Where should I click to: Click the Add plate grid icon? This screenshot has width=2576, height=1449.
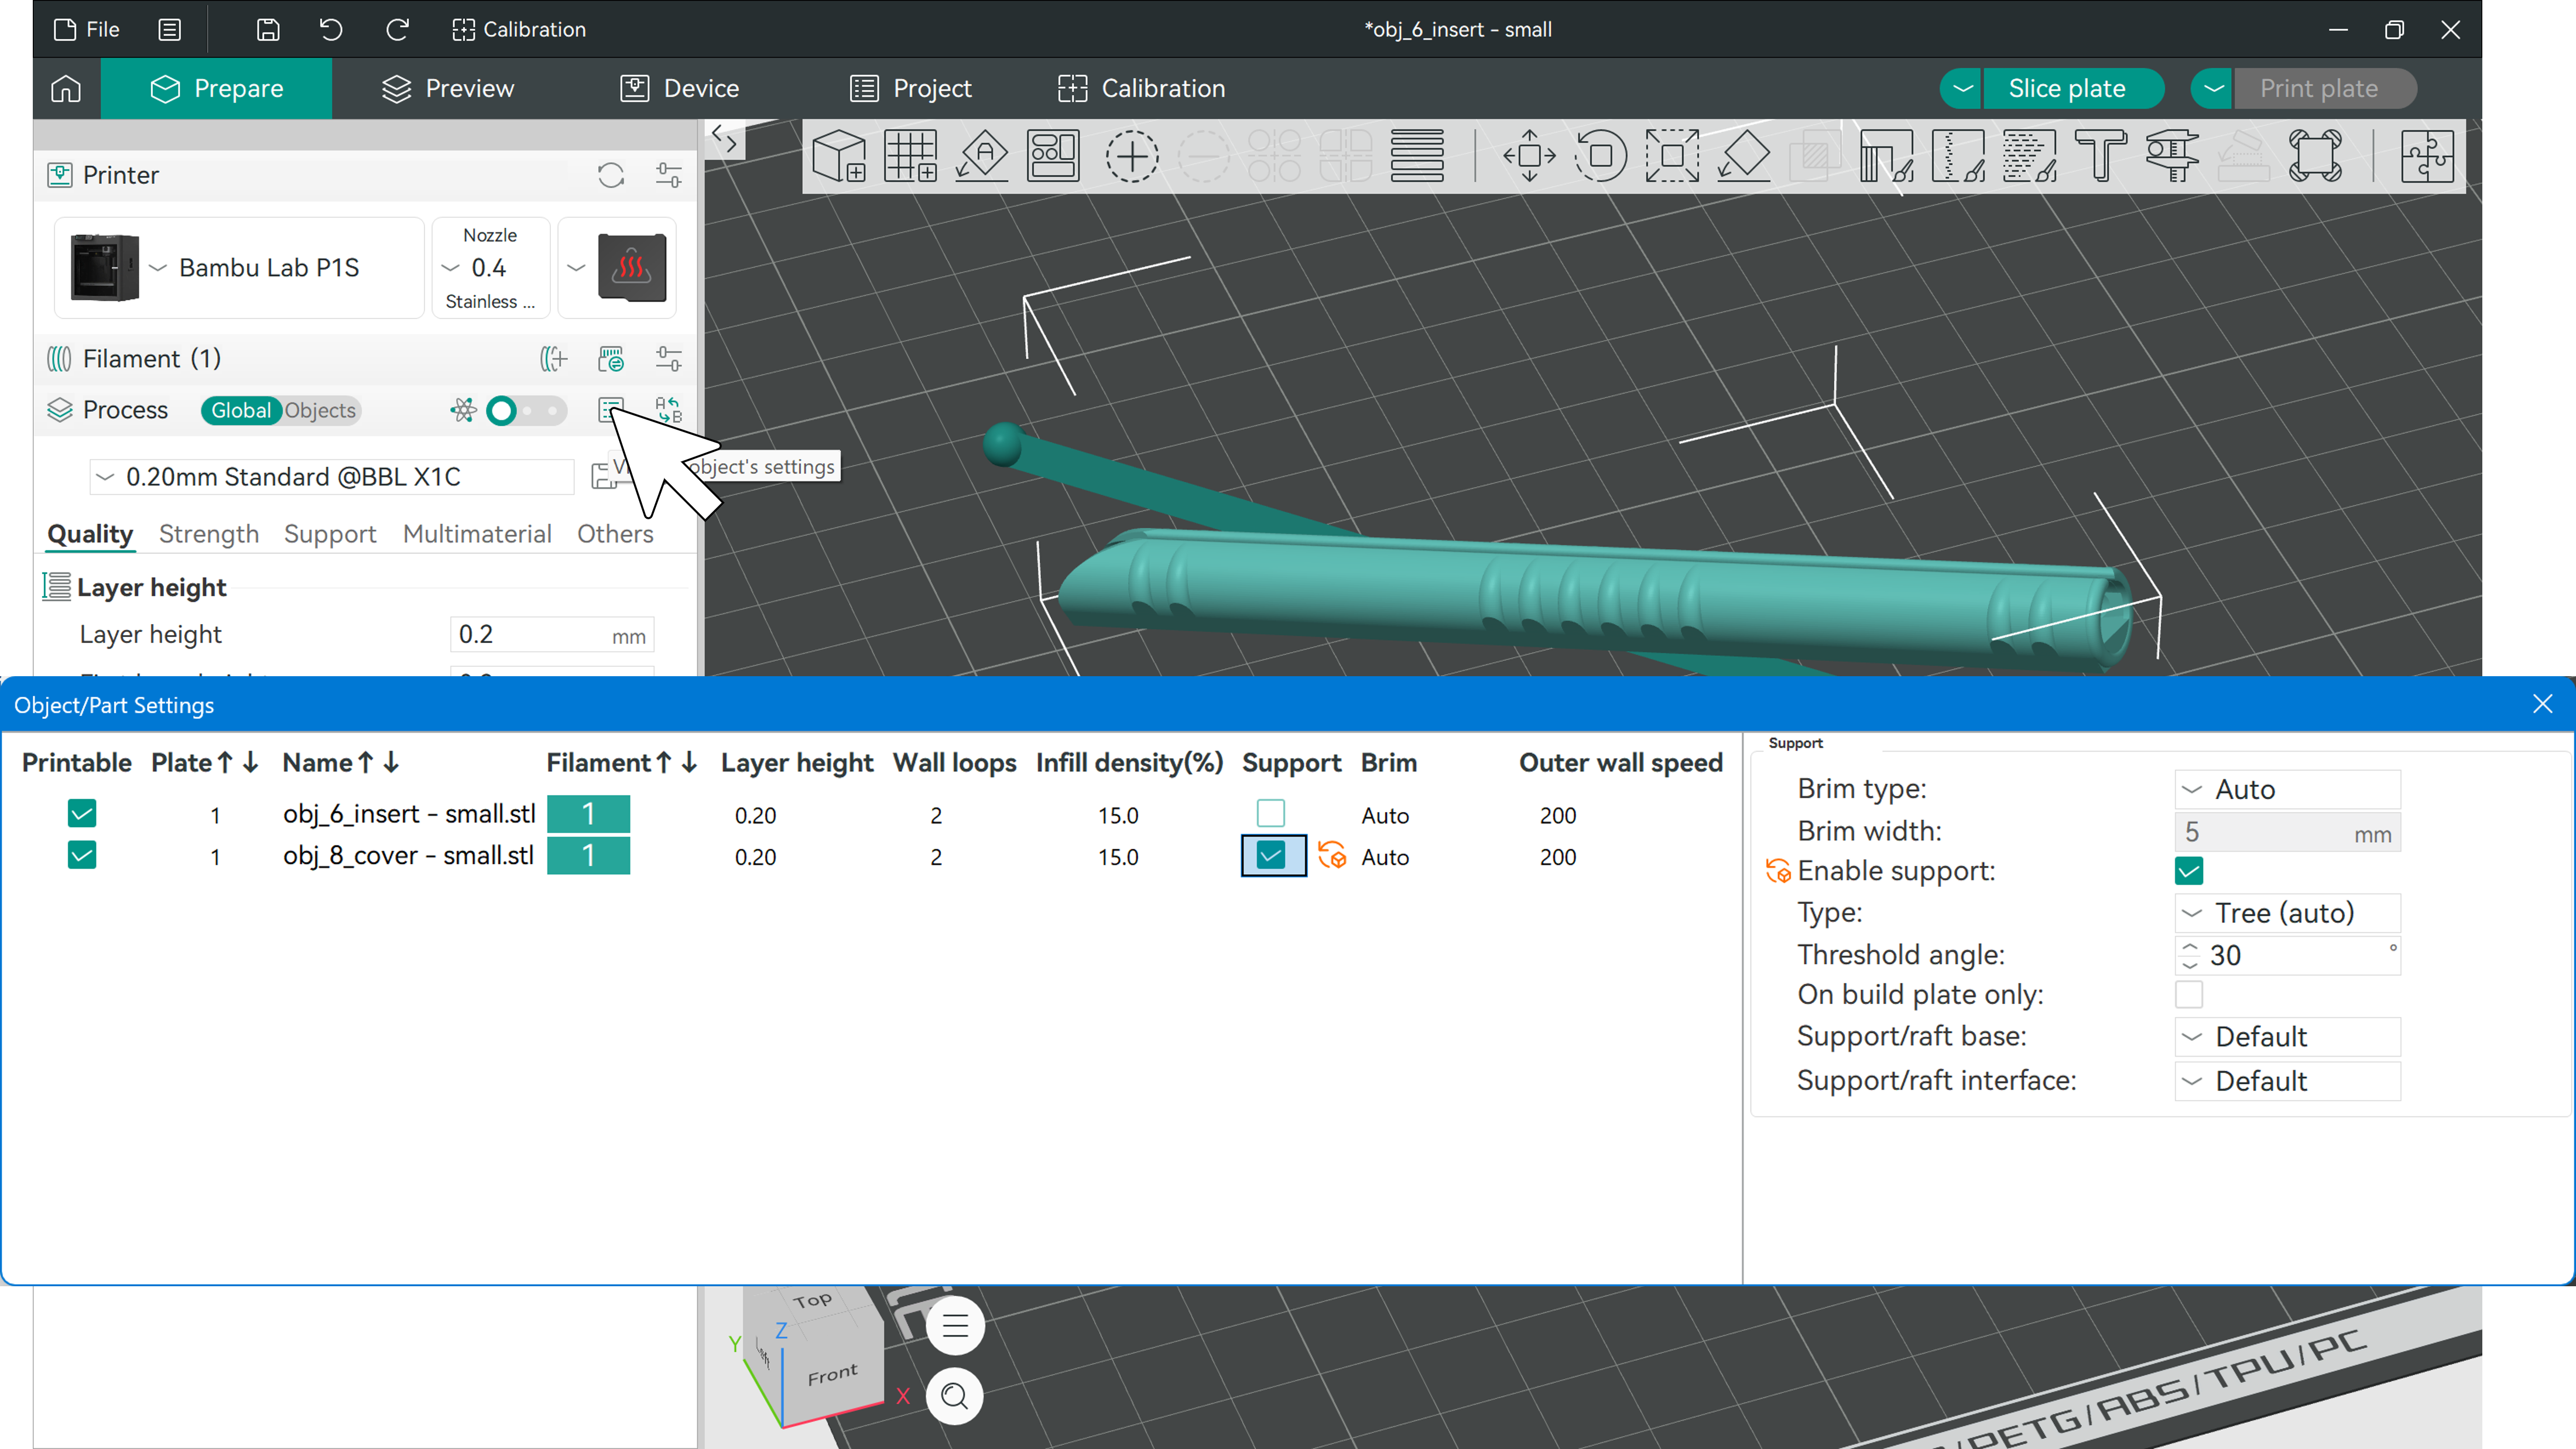tap(910, 156)
